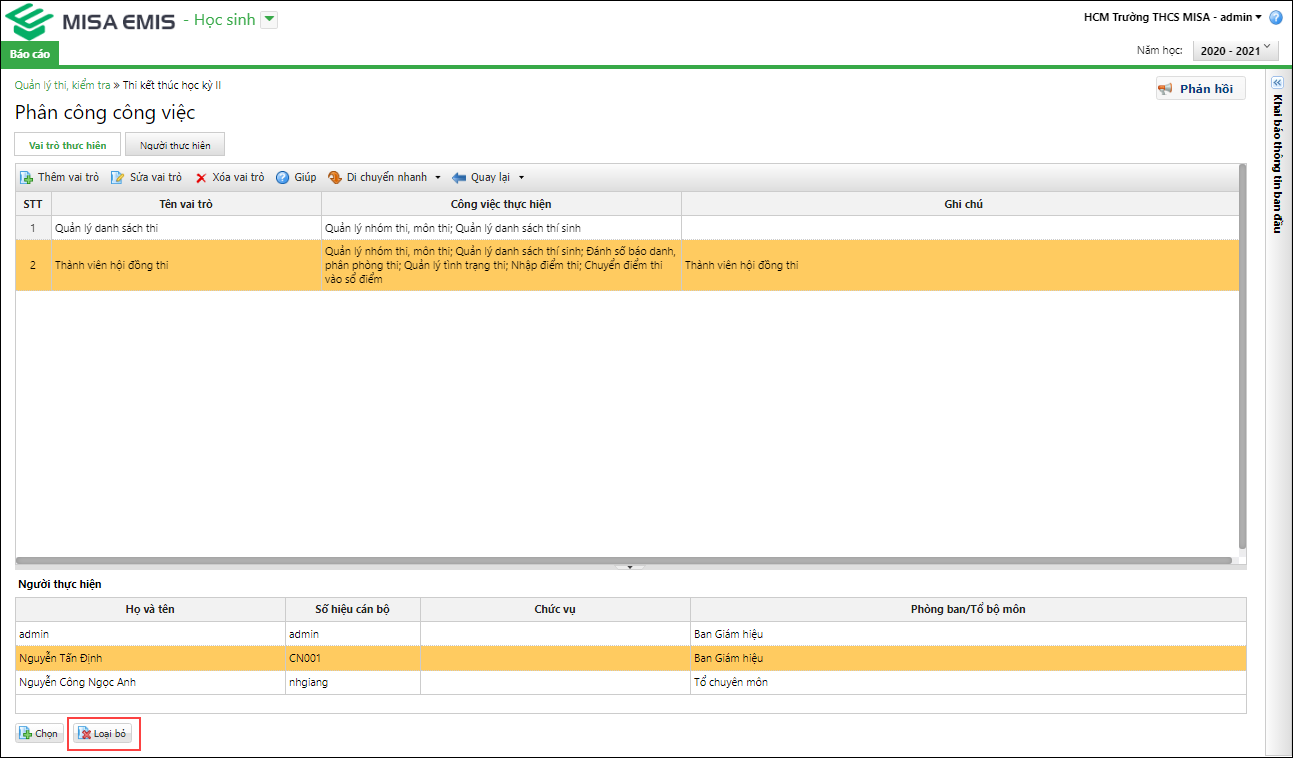Click the MISA EMIS logo
Viewport: 1293px width, 758px height.
[x=90, y=21]
